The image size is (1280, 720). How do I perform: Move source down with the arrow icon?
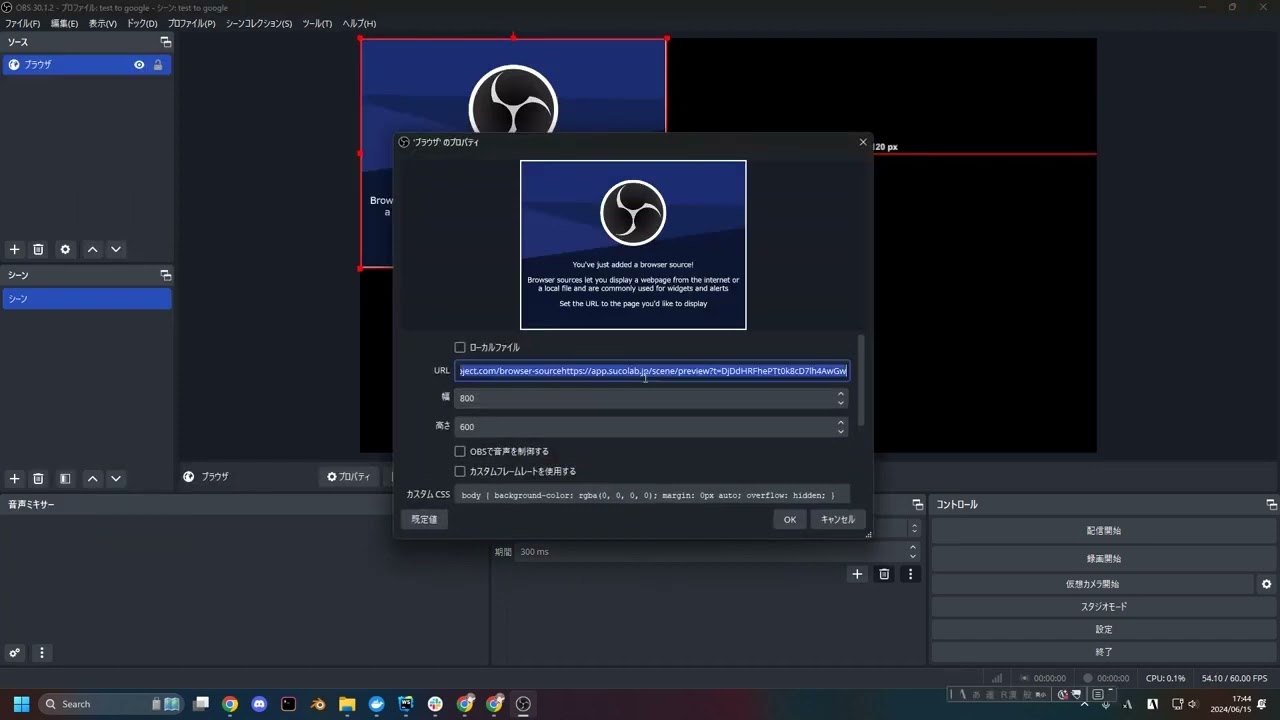point(116,249)
